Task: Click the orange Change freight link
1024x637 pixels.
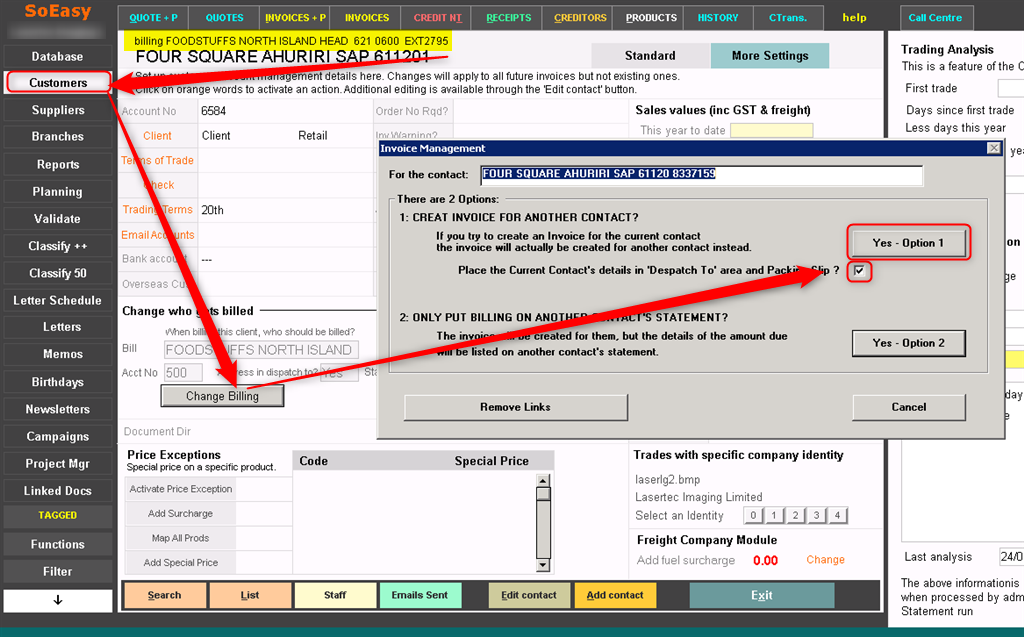Action: 825,560
